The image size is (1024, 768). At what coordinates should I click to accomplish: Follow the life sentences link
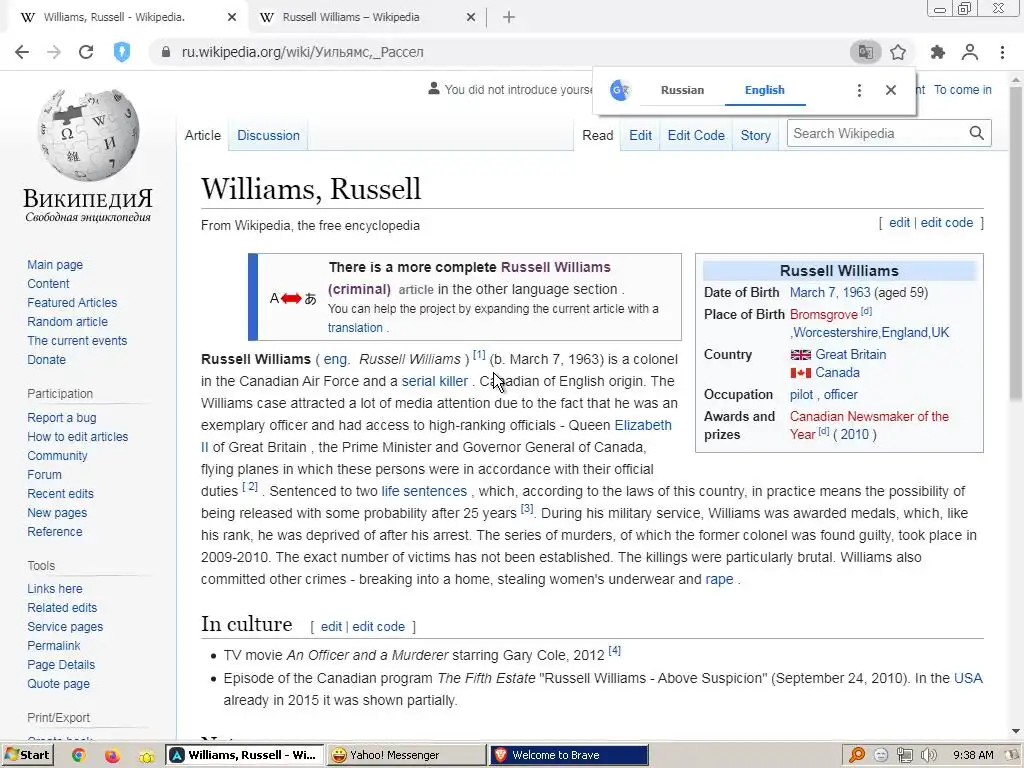click(x=424, y=490)
